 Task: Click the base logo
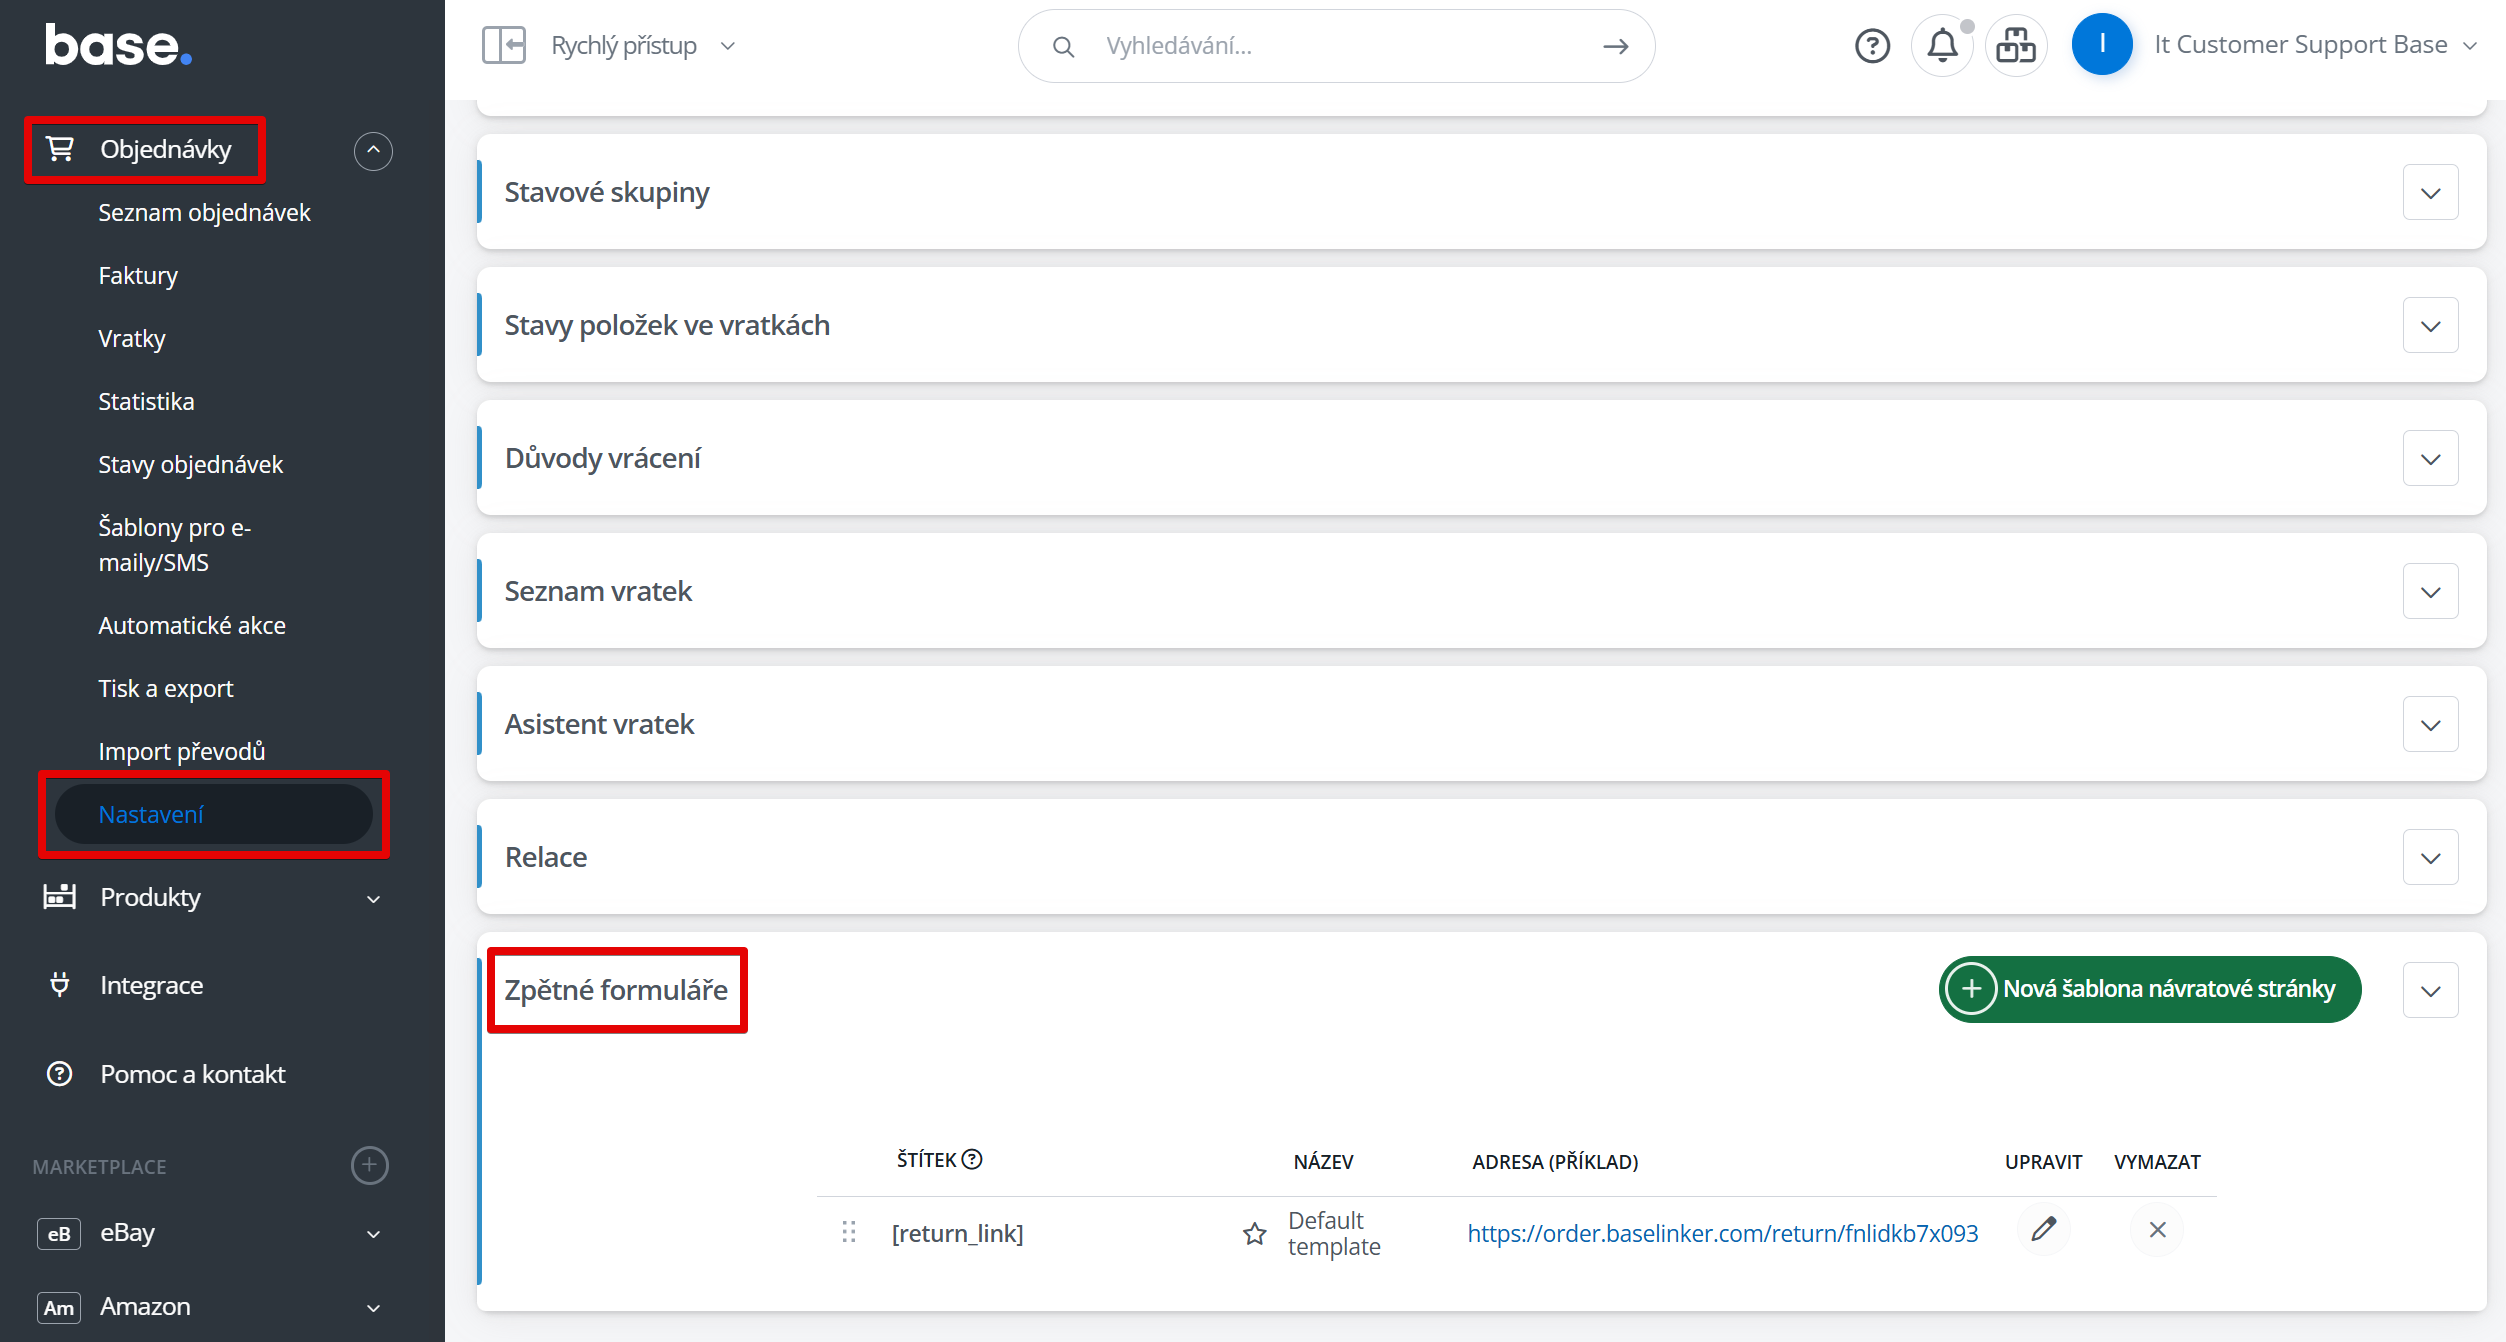pyautogui.click(x=118, y=46)
